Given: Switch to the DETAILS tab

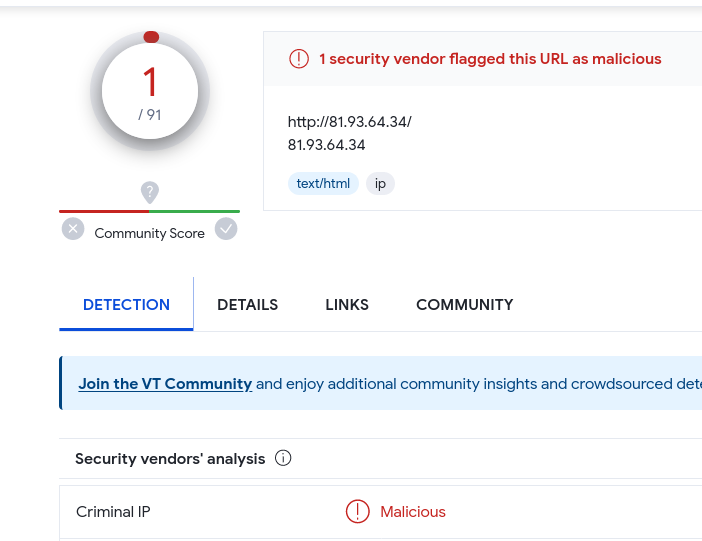Looking at the screenshot, I should coord(248,305).
